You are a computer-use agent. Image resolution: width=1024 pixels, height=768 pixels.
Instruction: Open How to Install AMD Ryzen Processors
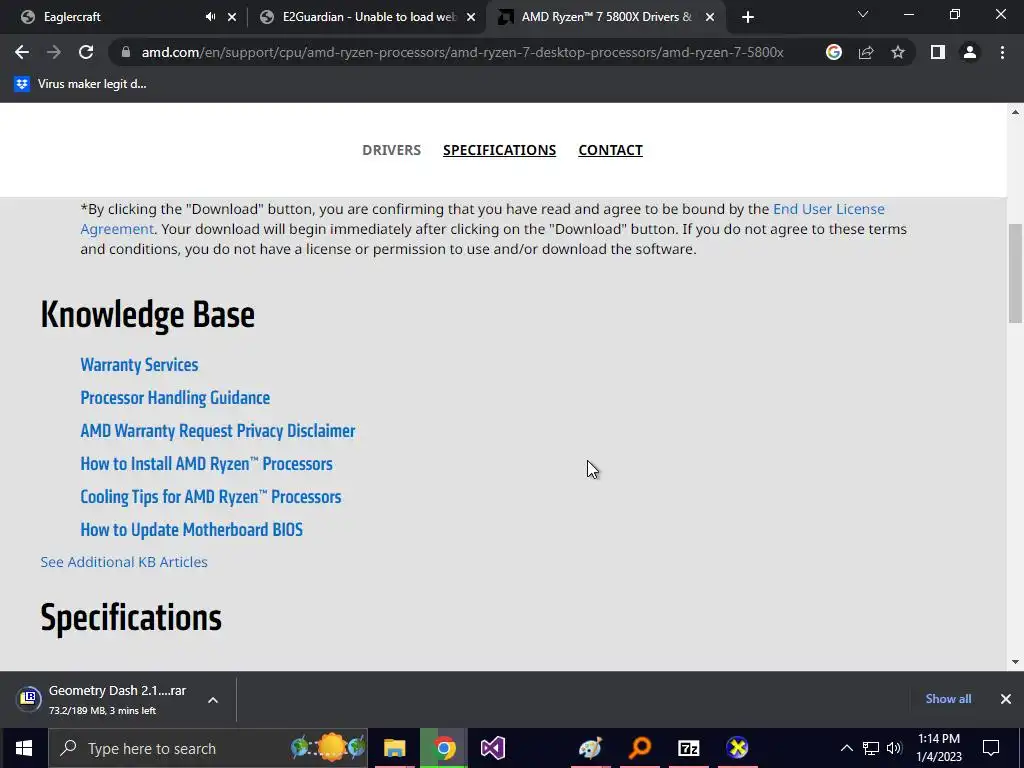click(206, 464)
